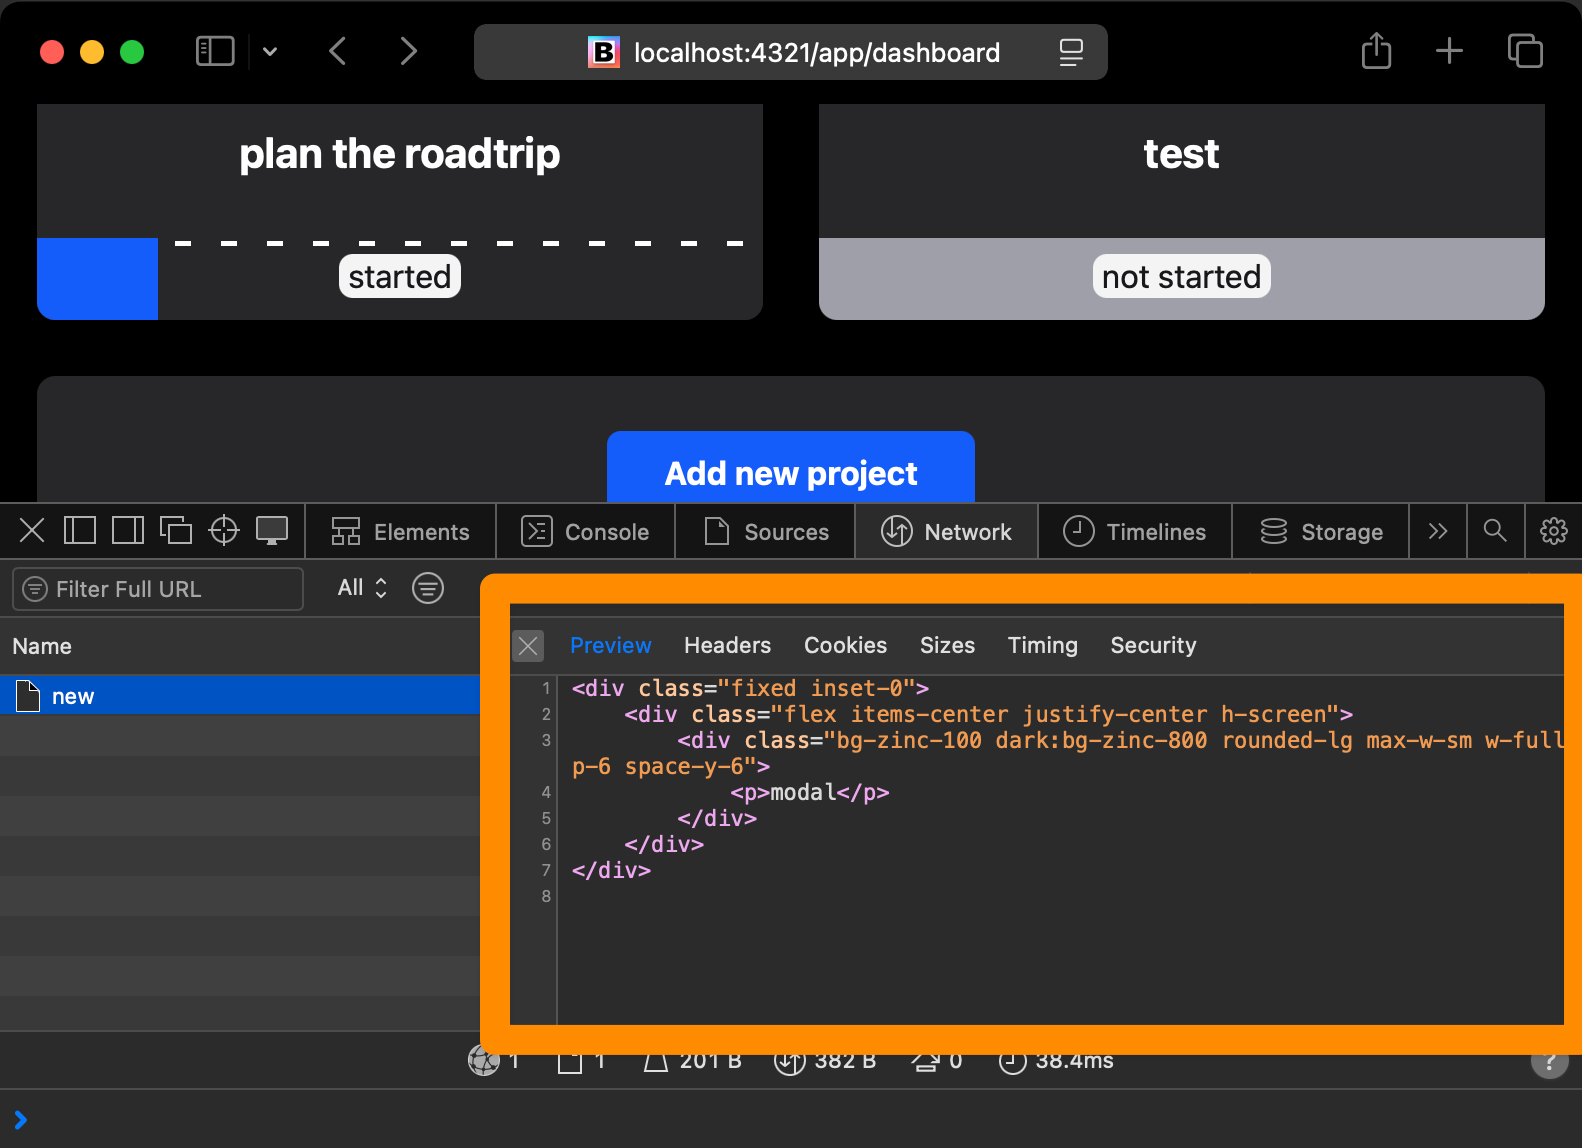This screenshot has width=1582, height=1148.
Task: Switch to the Elements tab
Action: pos(400,531)
